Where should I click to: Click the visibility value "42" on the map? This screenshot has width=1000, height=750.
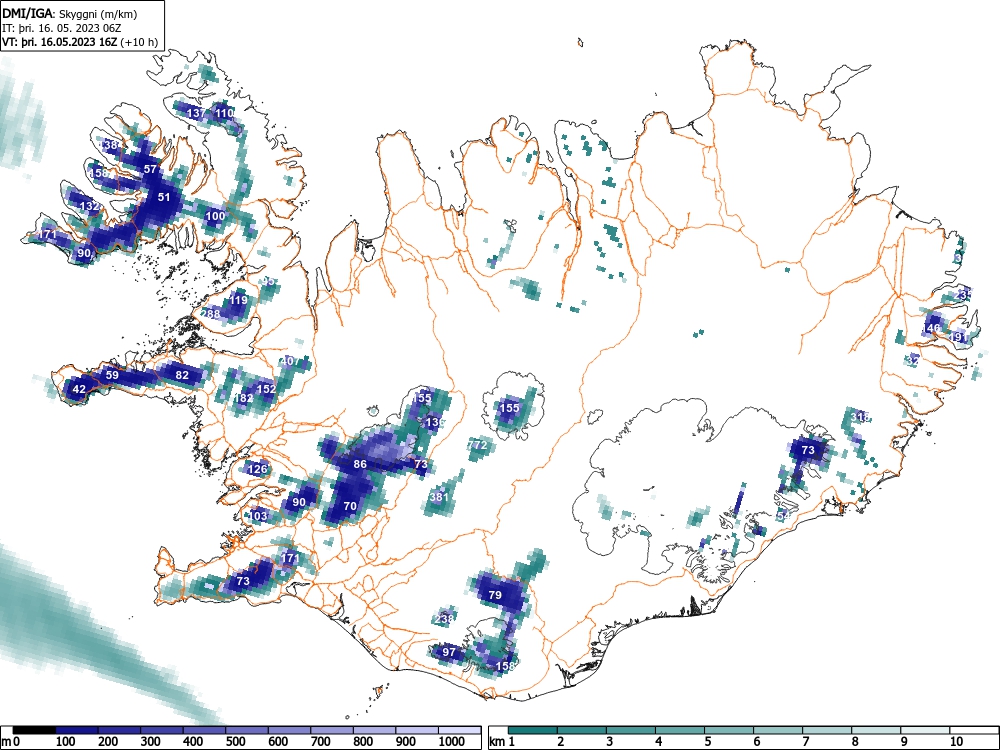[x=79, y=389]
